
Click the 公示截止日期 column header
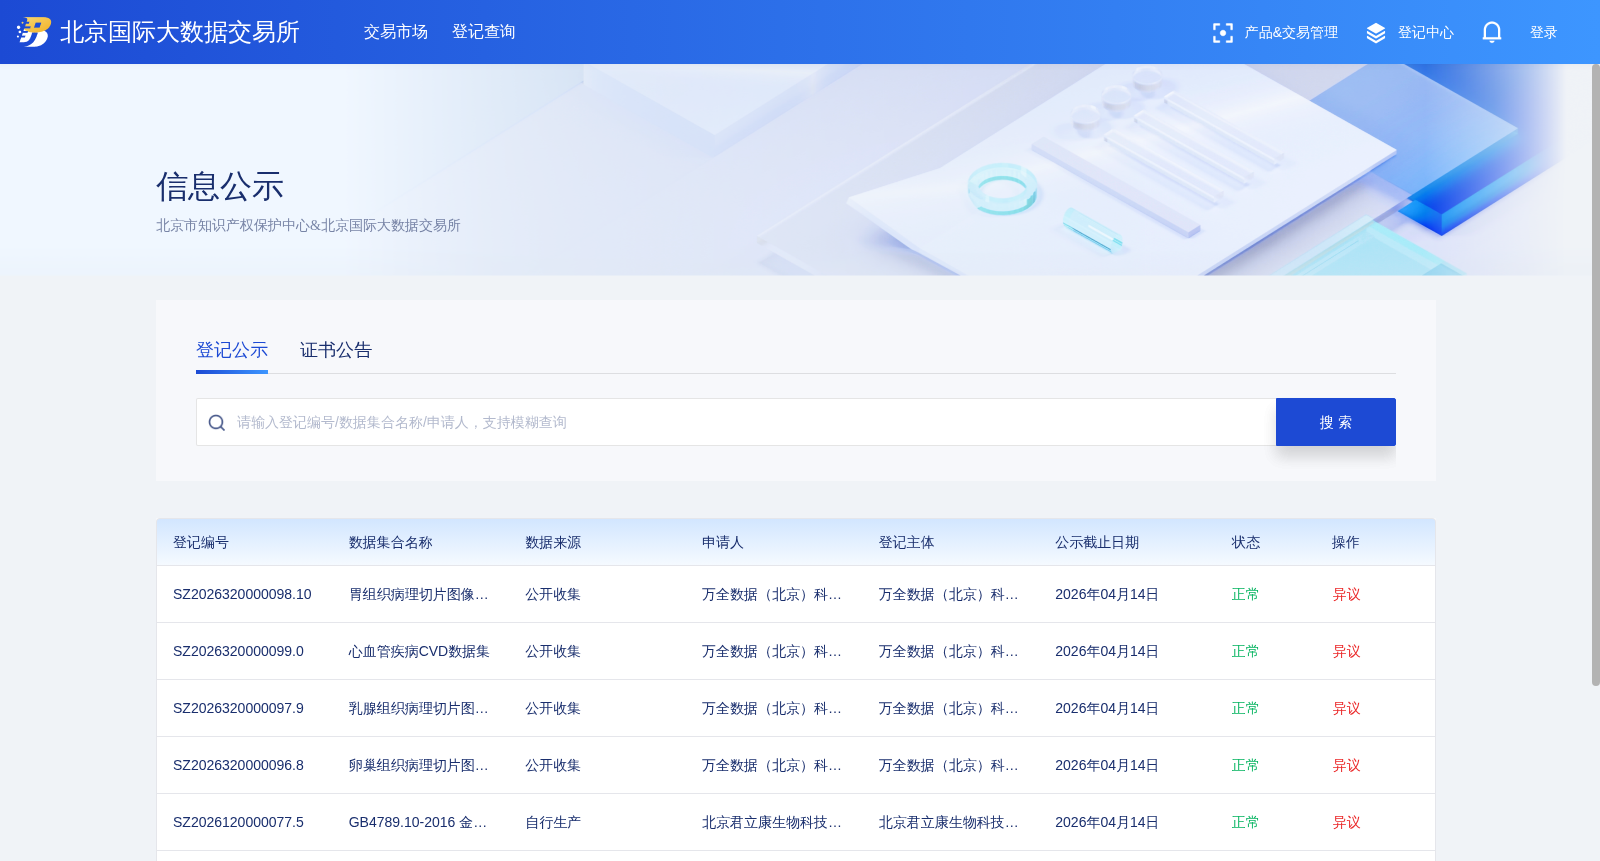tap(1097, 542)
